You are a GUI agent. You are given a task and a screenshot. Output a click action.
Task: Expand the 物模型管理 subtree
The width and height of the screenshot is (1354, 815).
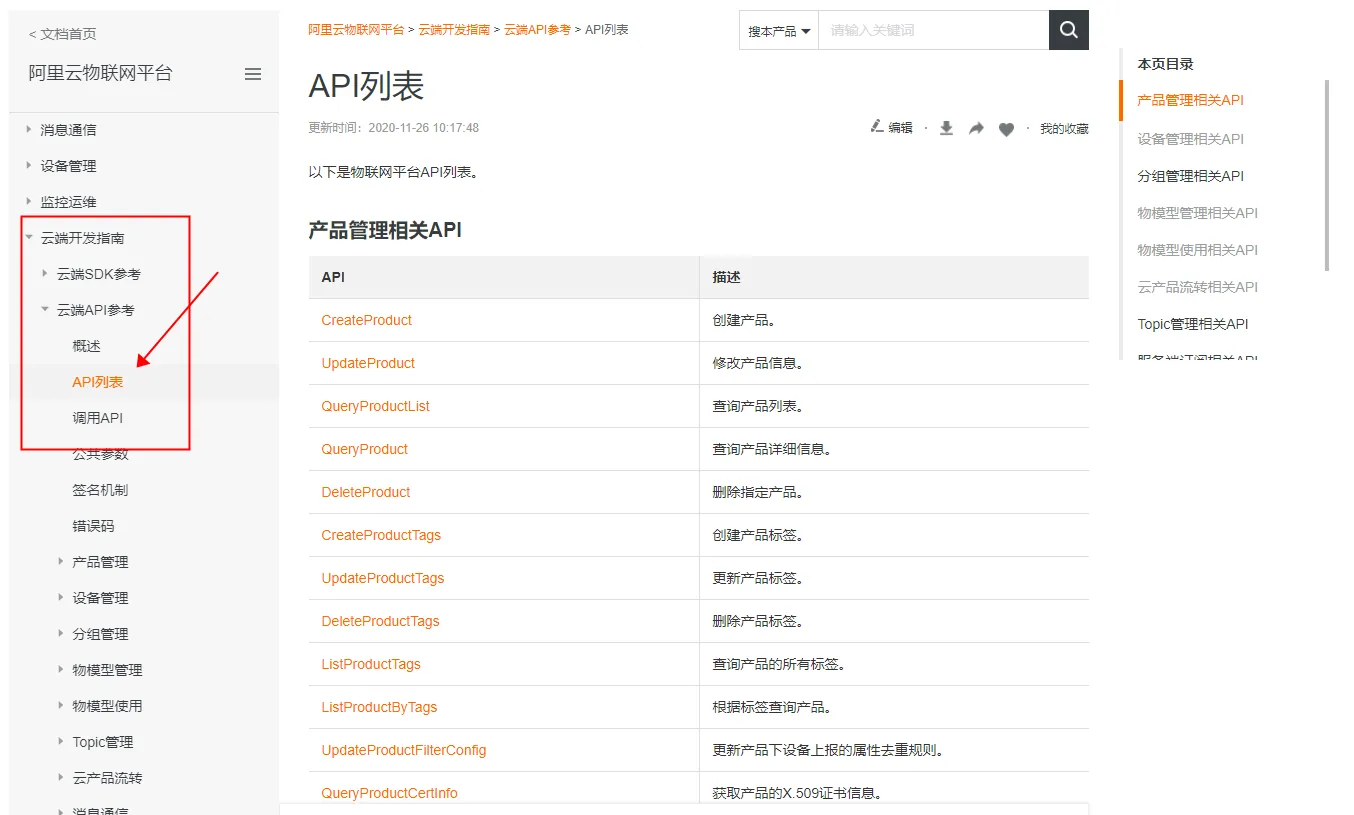61,669
